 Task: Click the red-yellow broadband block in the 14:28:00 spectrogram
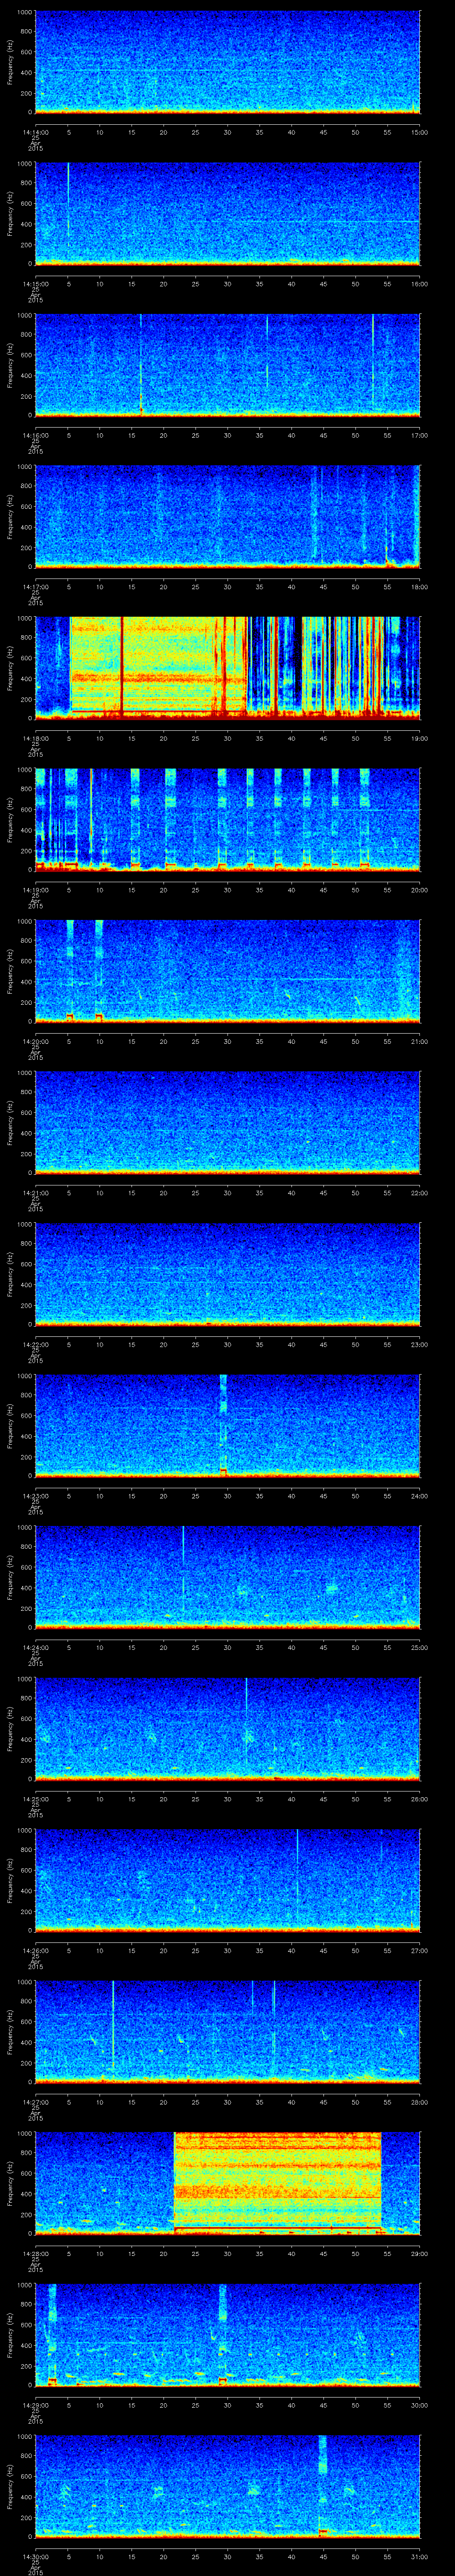(x=278, y=2183)
